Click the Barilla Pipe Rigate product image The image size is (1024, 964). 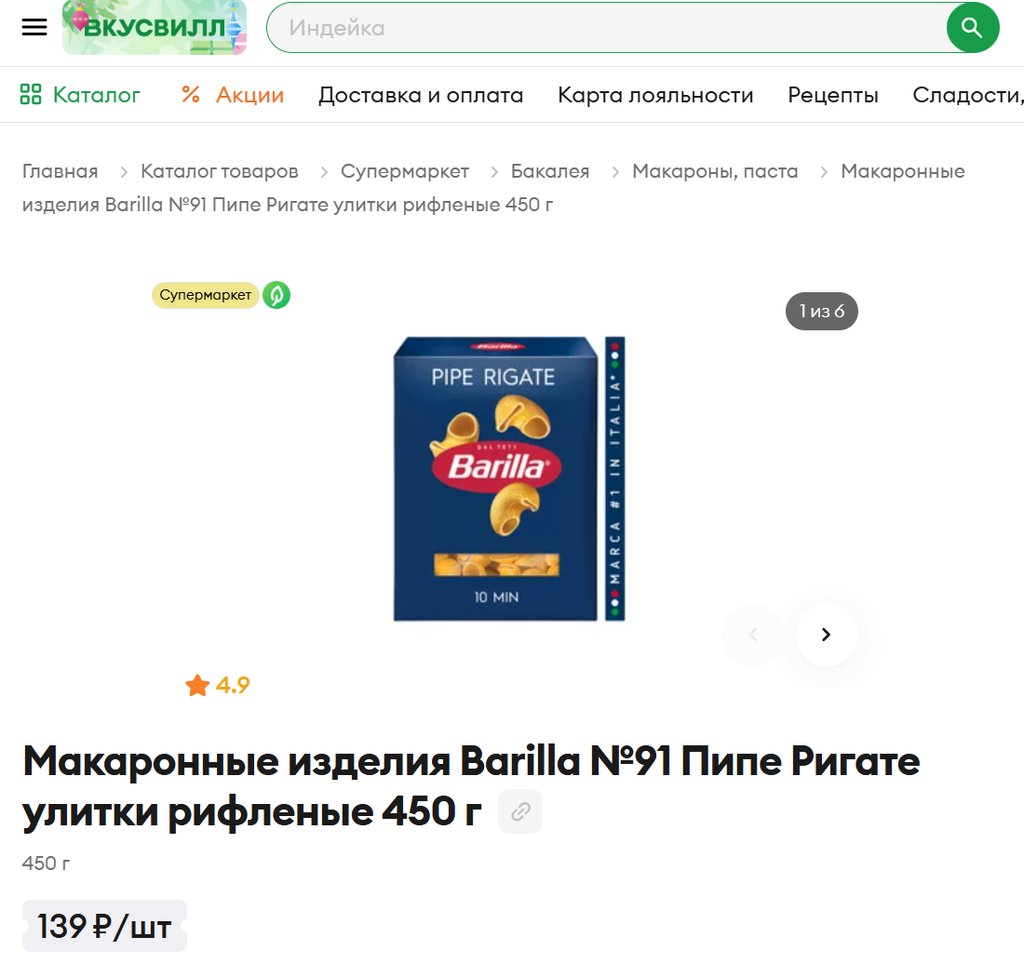click(509, 478)
